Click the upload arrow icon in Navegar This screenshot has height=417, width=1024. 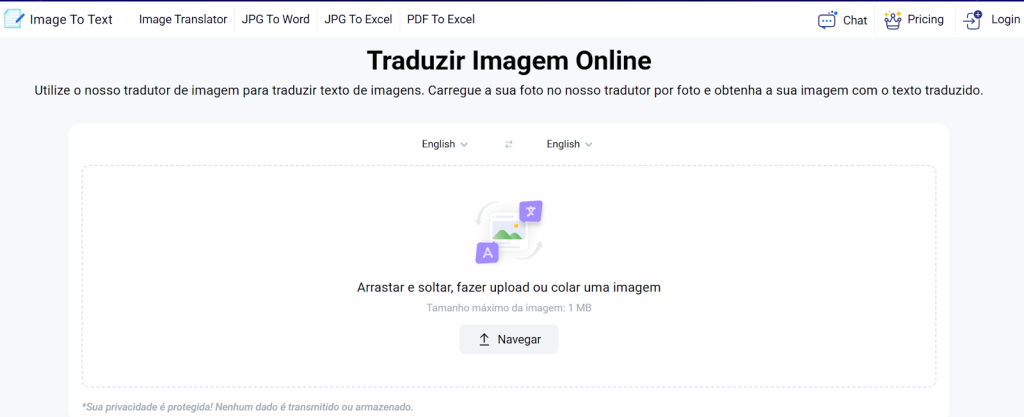[484, 339]
